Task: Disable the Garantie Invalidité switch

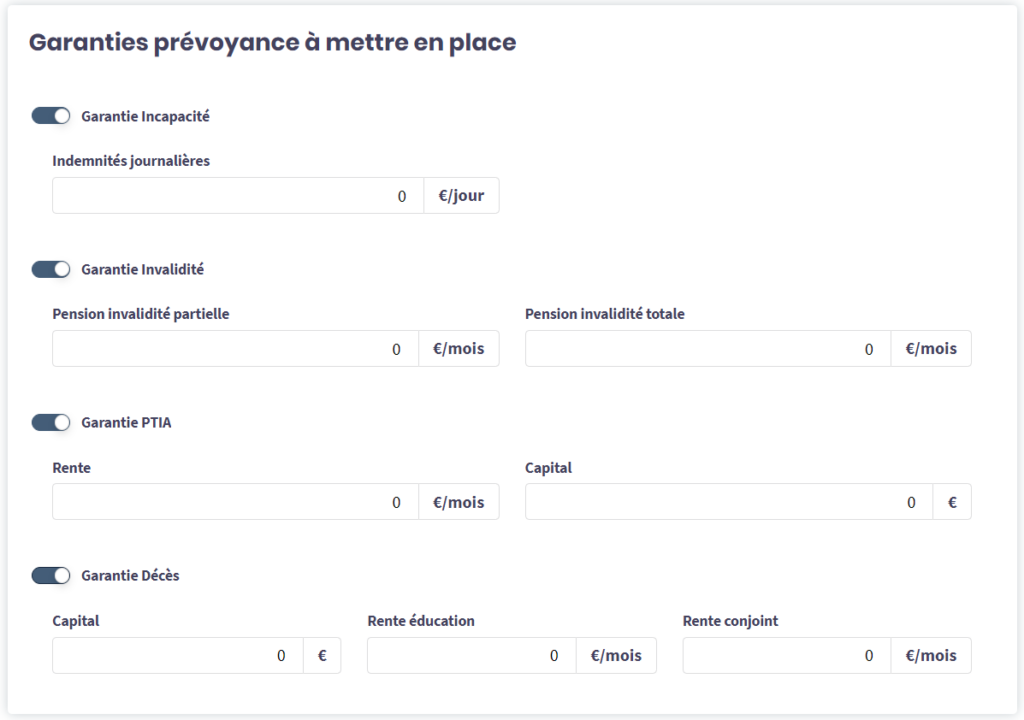Action: (51, 269)
